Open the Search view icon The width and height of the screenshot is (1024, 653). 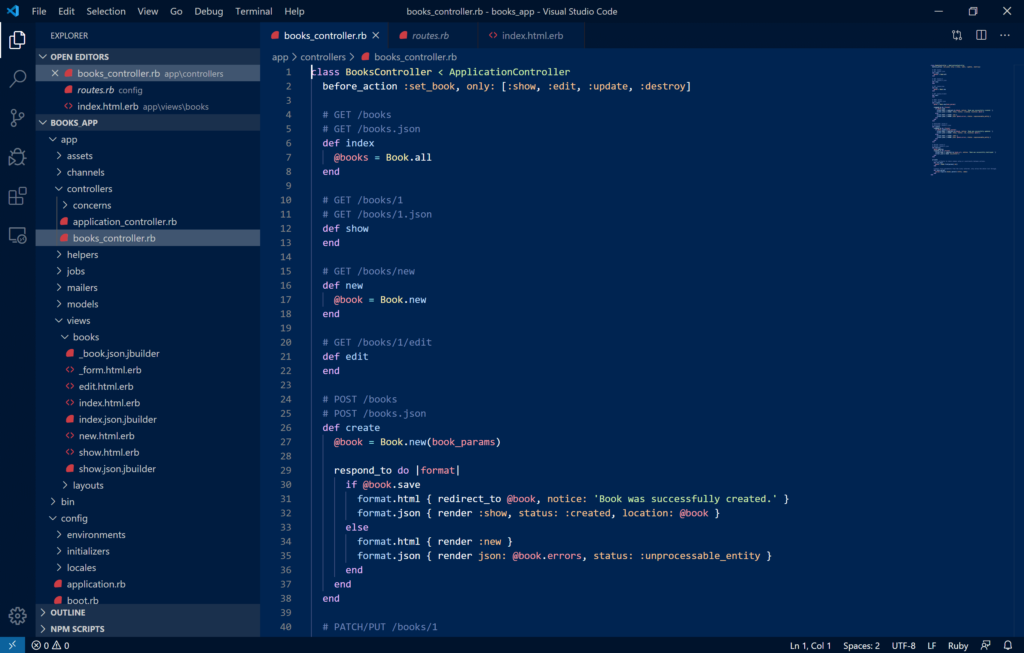click(x=17, y=78)
